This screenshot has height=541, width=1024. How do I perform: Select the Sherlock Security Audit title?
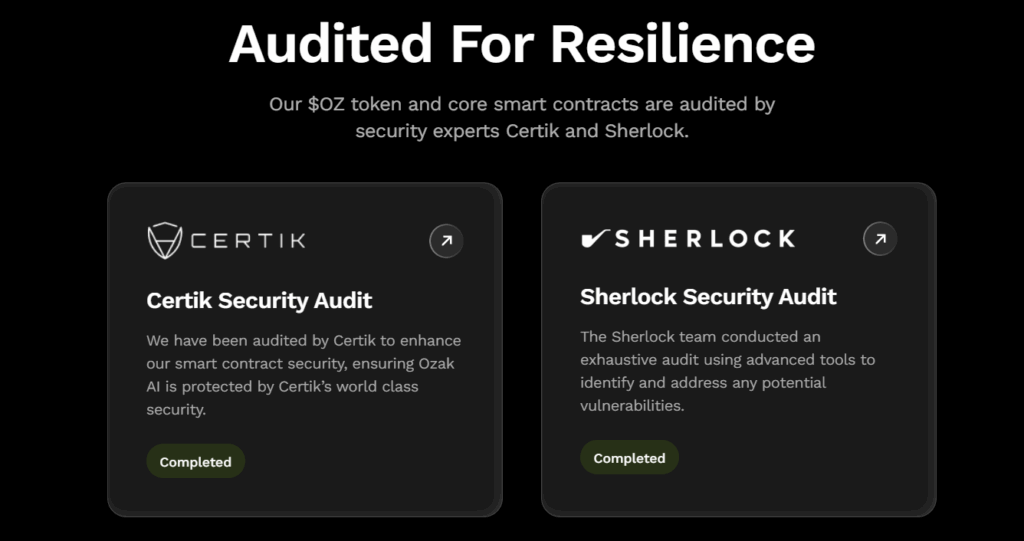(x=708, y=297)
